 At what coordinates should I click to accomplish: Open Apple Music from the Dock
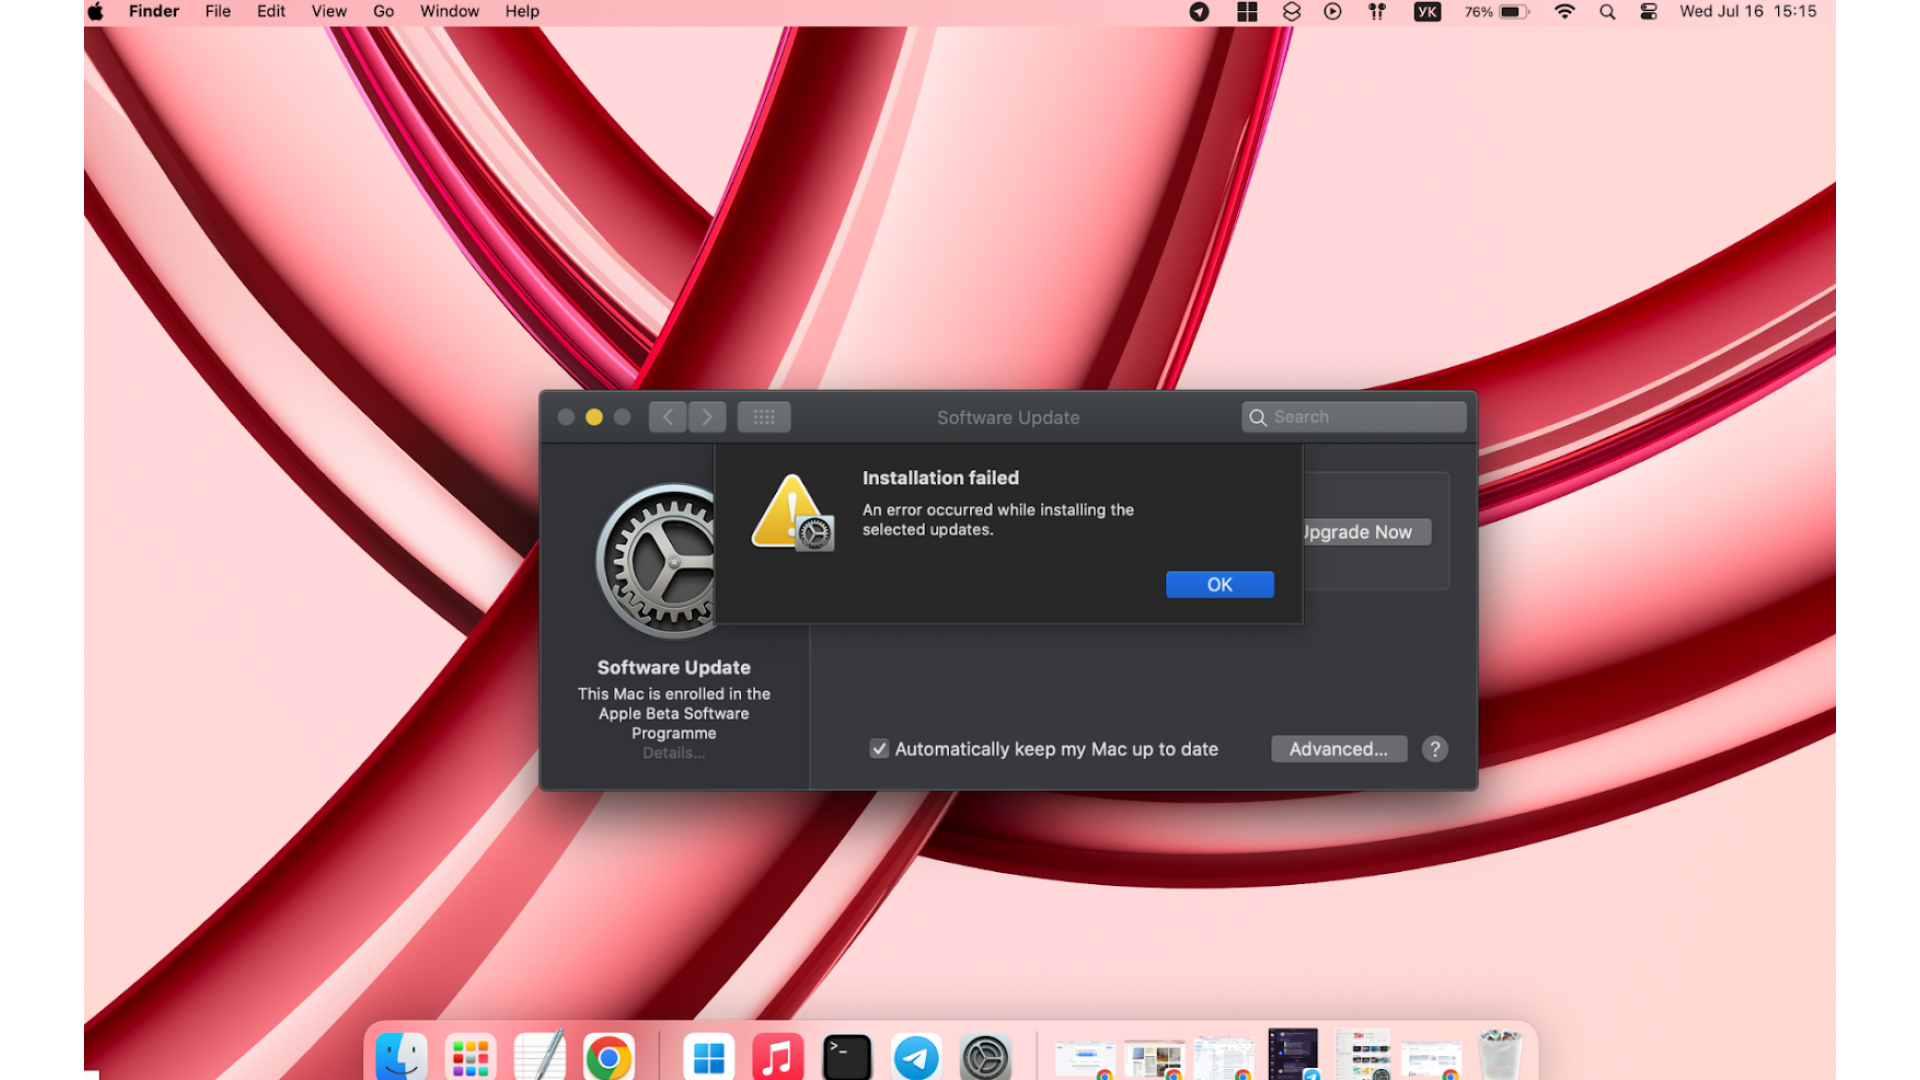pos(777,1053)
